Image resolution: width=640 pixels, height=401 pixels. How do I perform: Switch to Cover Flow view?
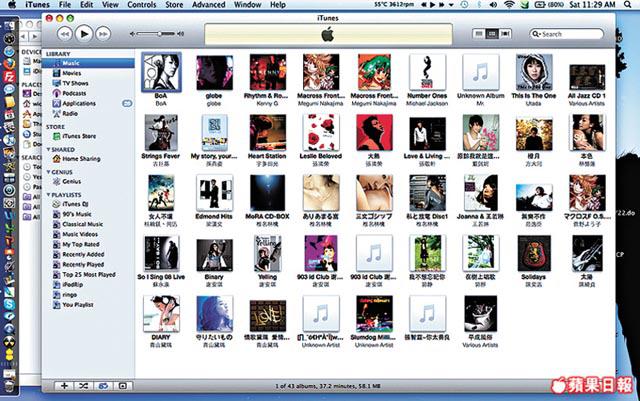[505, 34]
